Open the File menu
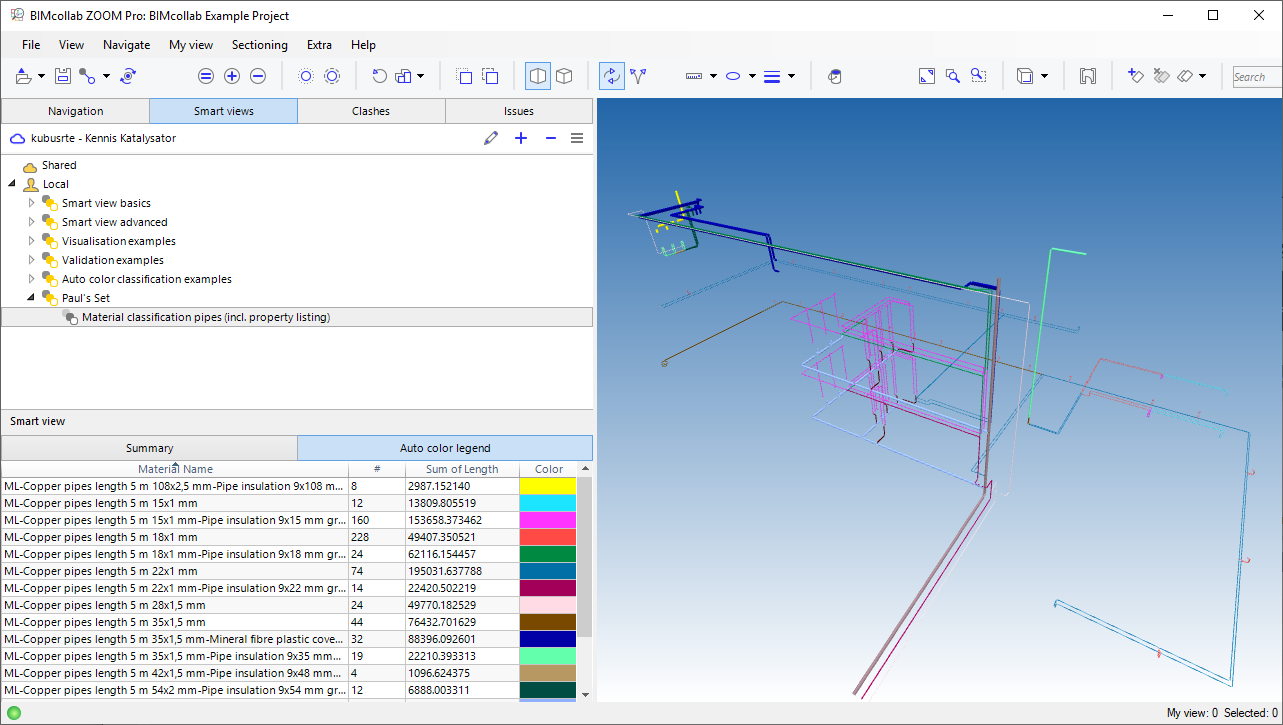Screen dimensions: 1283x725 click(31, 45)
